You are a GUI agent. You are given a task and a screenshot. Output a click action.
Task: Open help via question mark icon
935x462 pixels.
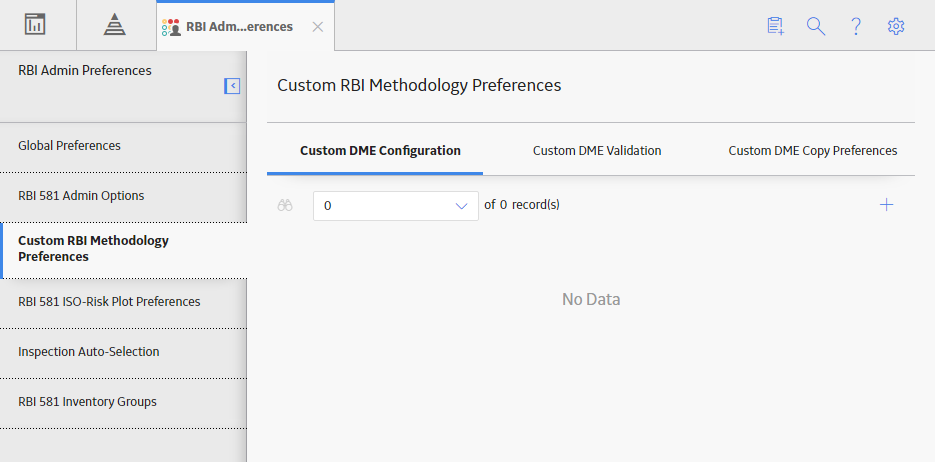coord(856,26)
